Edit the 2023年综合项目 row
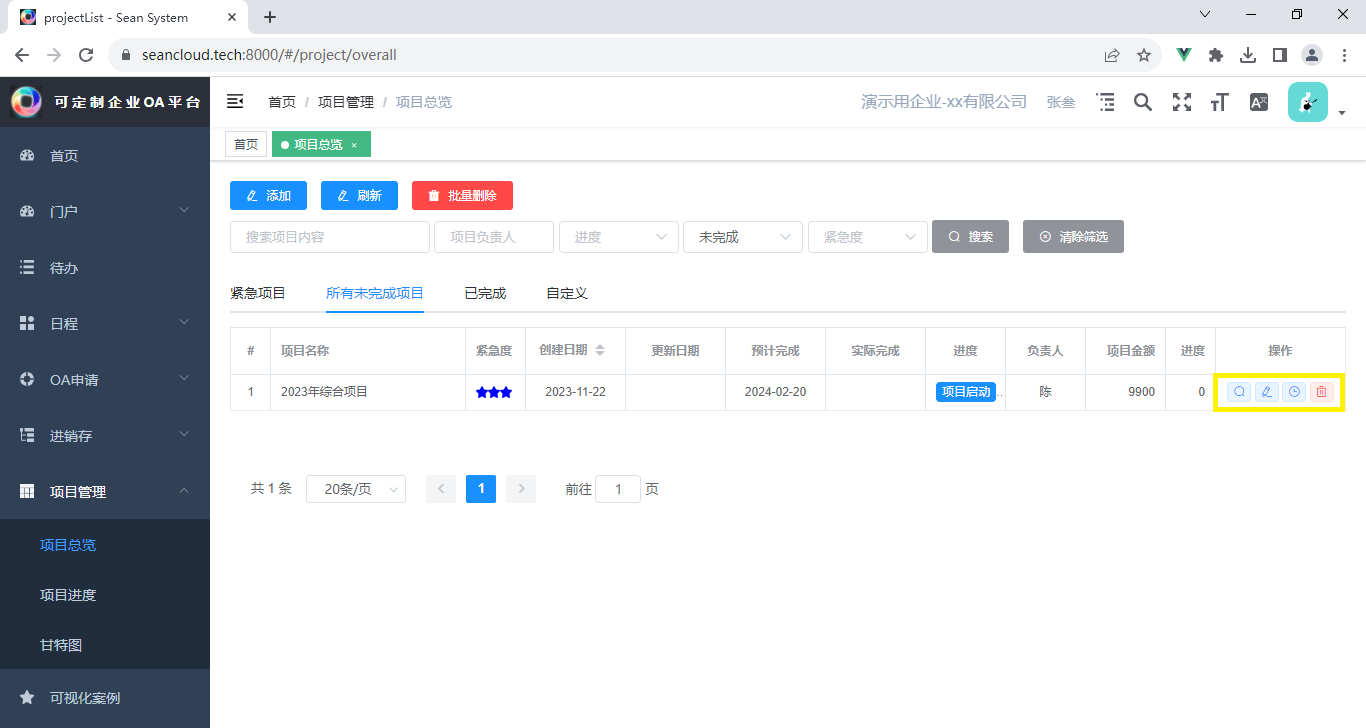1366x728 pixels. (1267, 392)
